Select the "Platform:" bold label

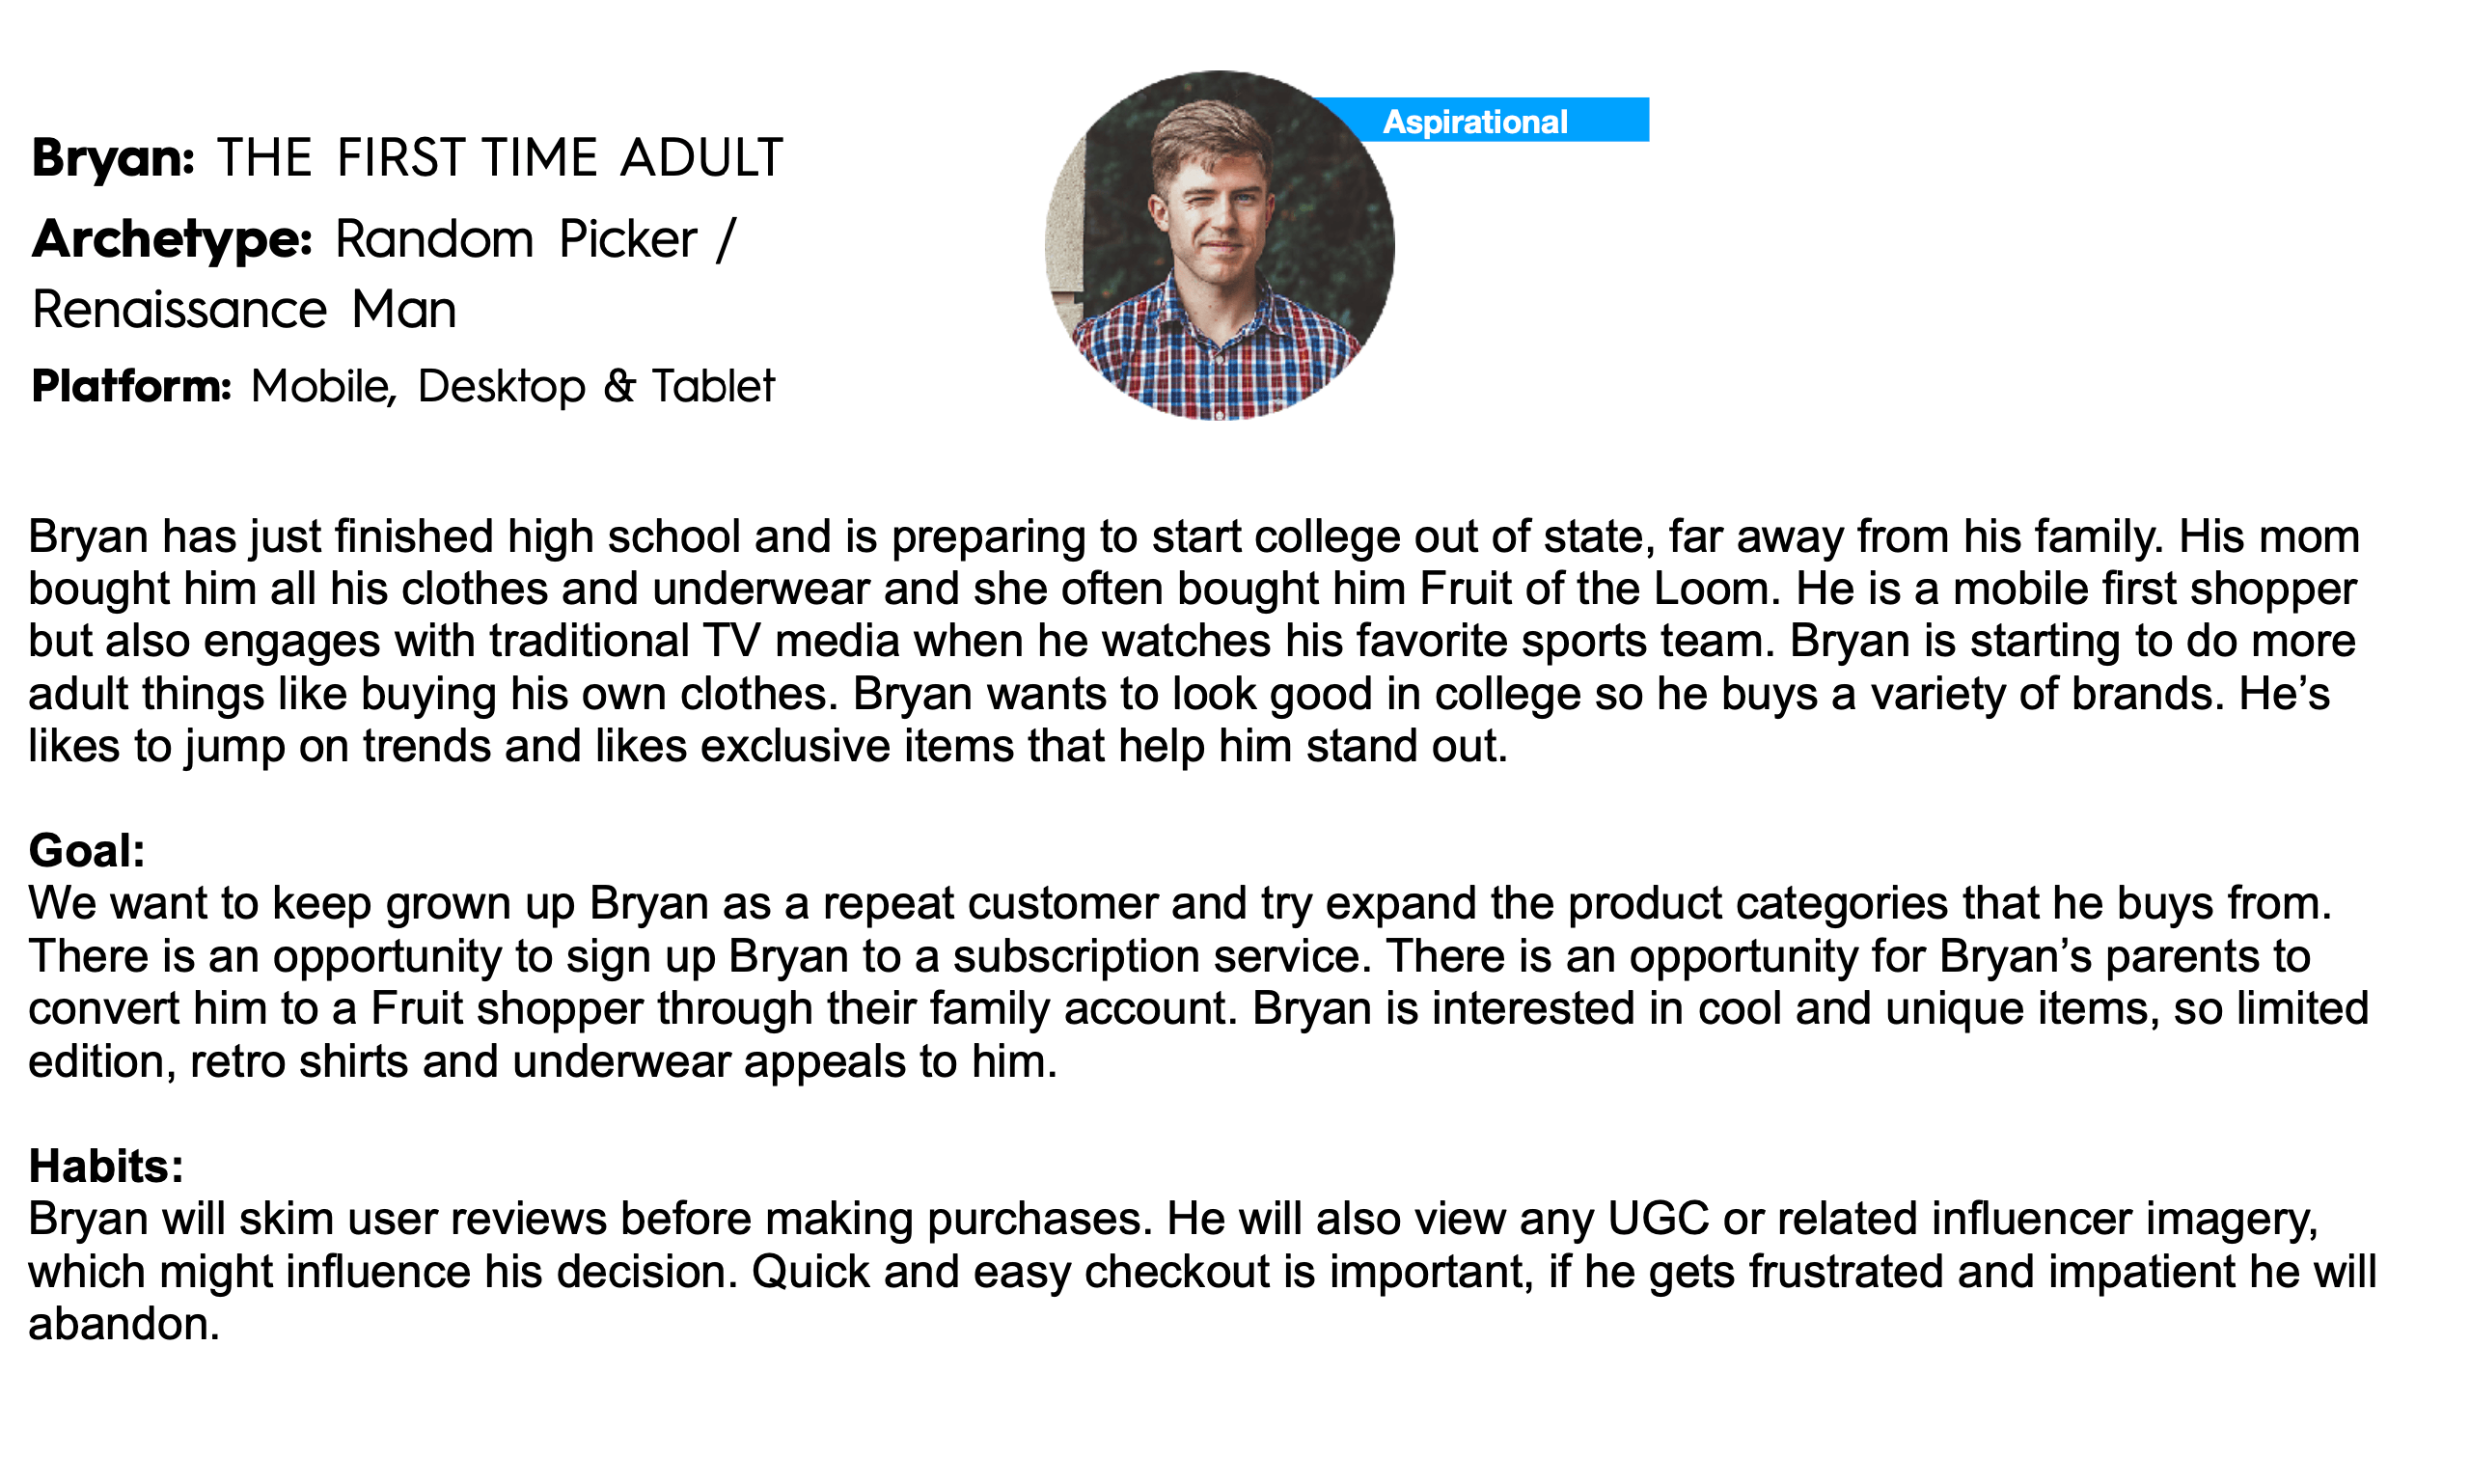pyautogui.click(x=131, y=387)
